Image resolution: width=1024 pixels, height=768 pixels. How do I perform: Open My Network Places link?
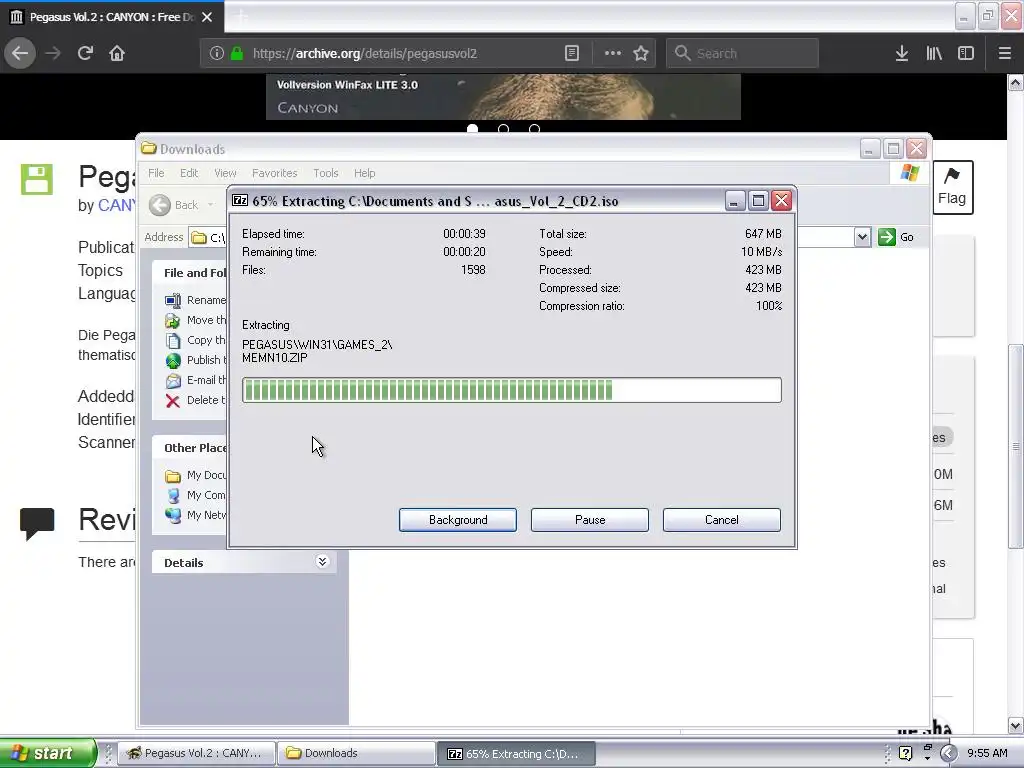195,515
